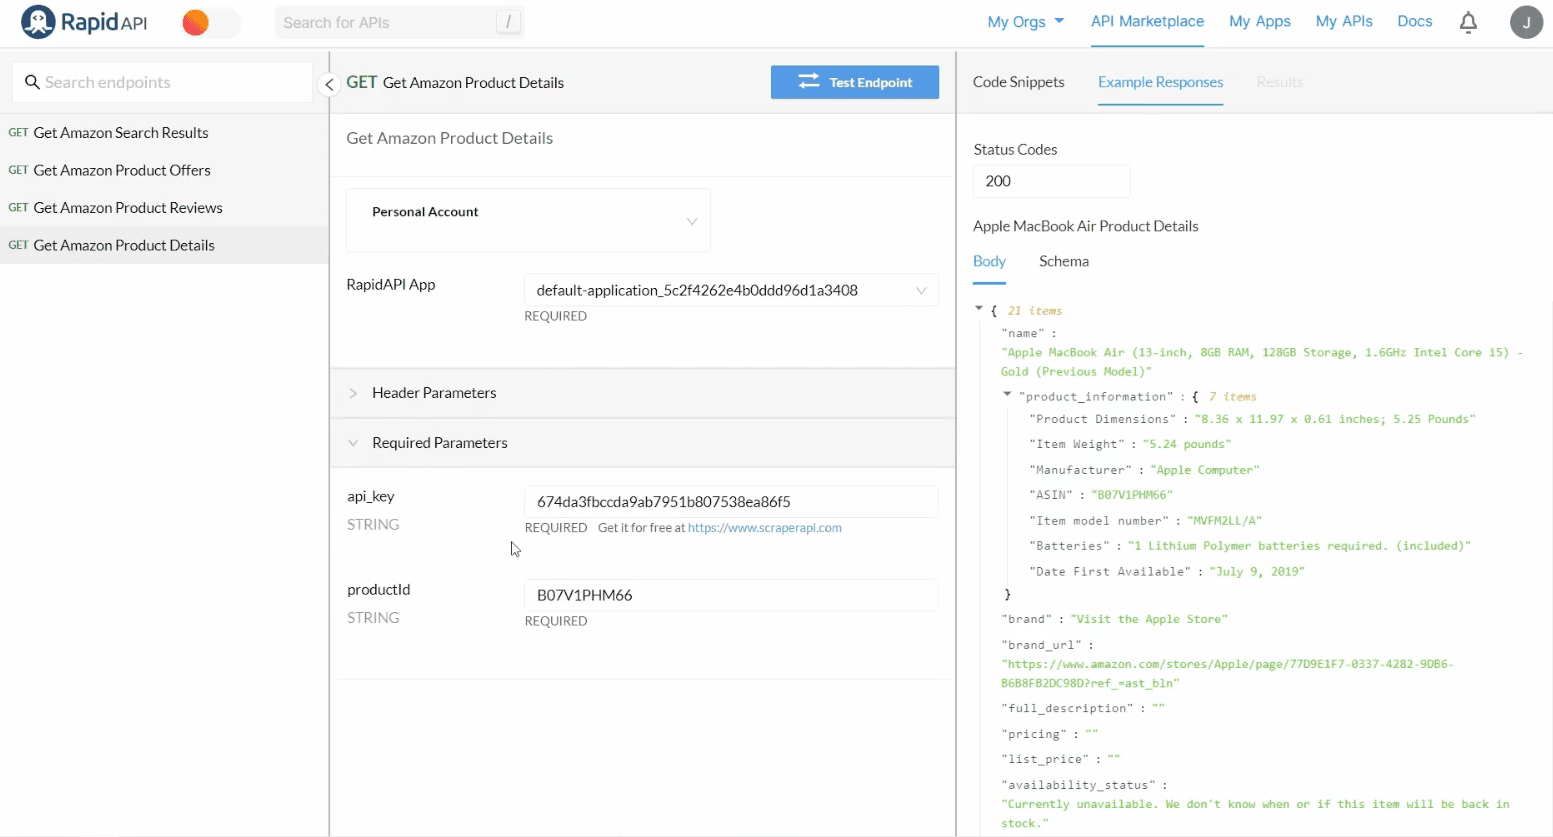Screen dimensions: 1553x837
Task: Open My Apps in the top bar
Action: tap(1259, 21)
